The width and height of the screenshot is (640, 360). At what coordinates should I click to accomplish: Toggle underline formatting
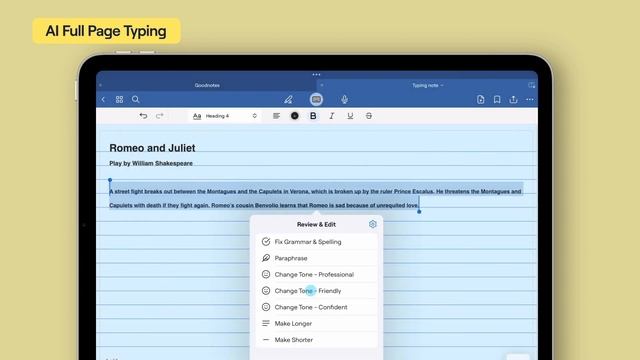[x=350, y=116]
